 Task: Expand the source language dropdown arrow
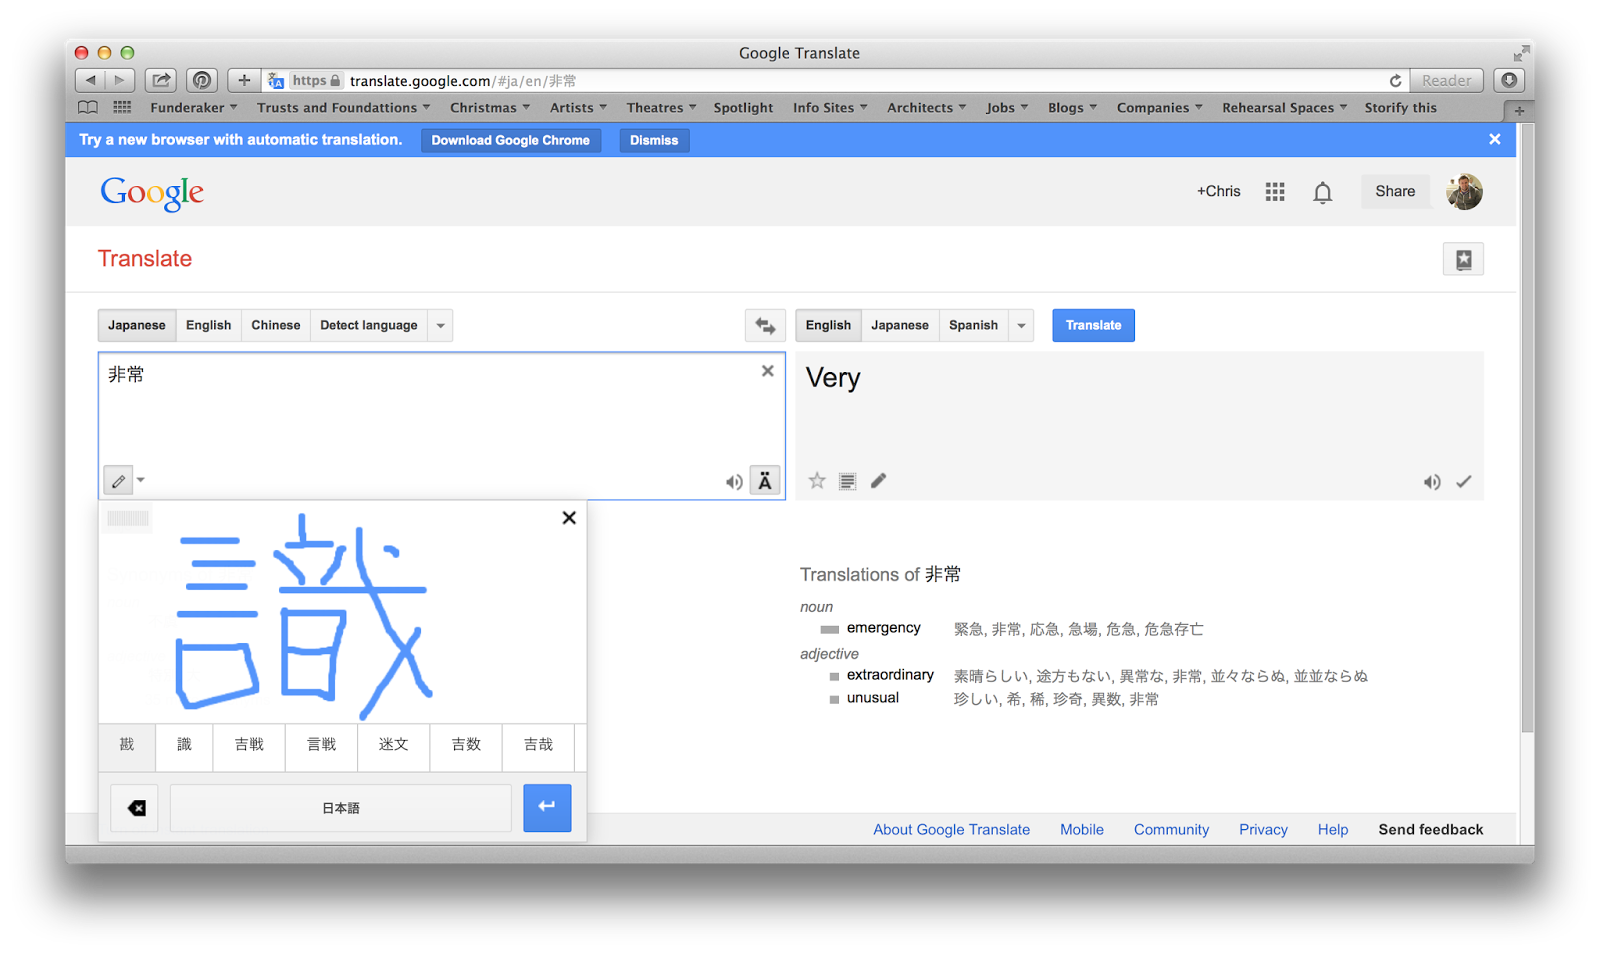click(440, 325)
